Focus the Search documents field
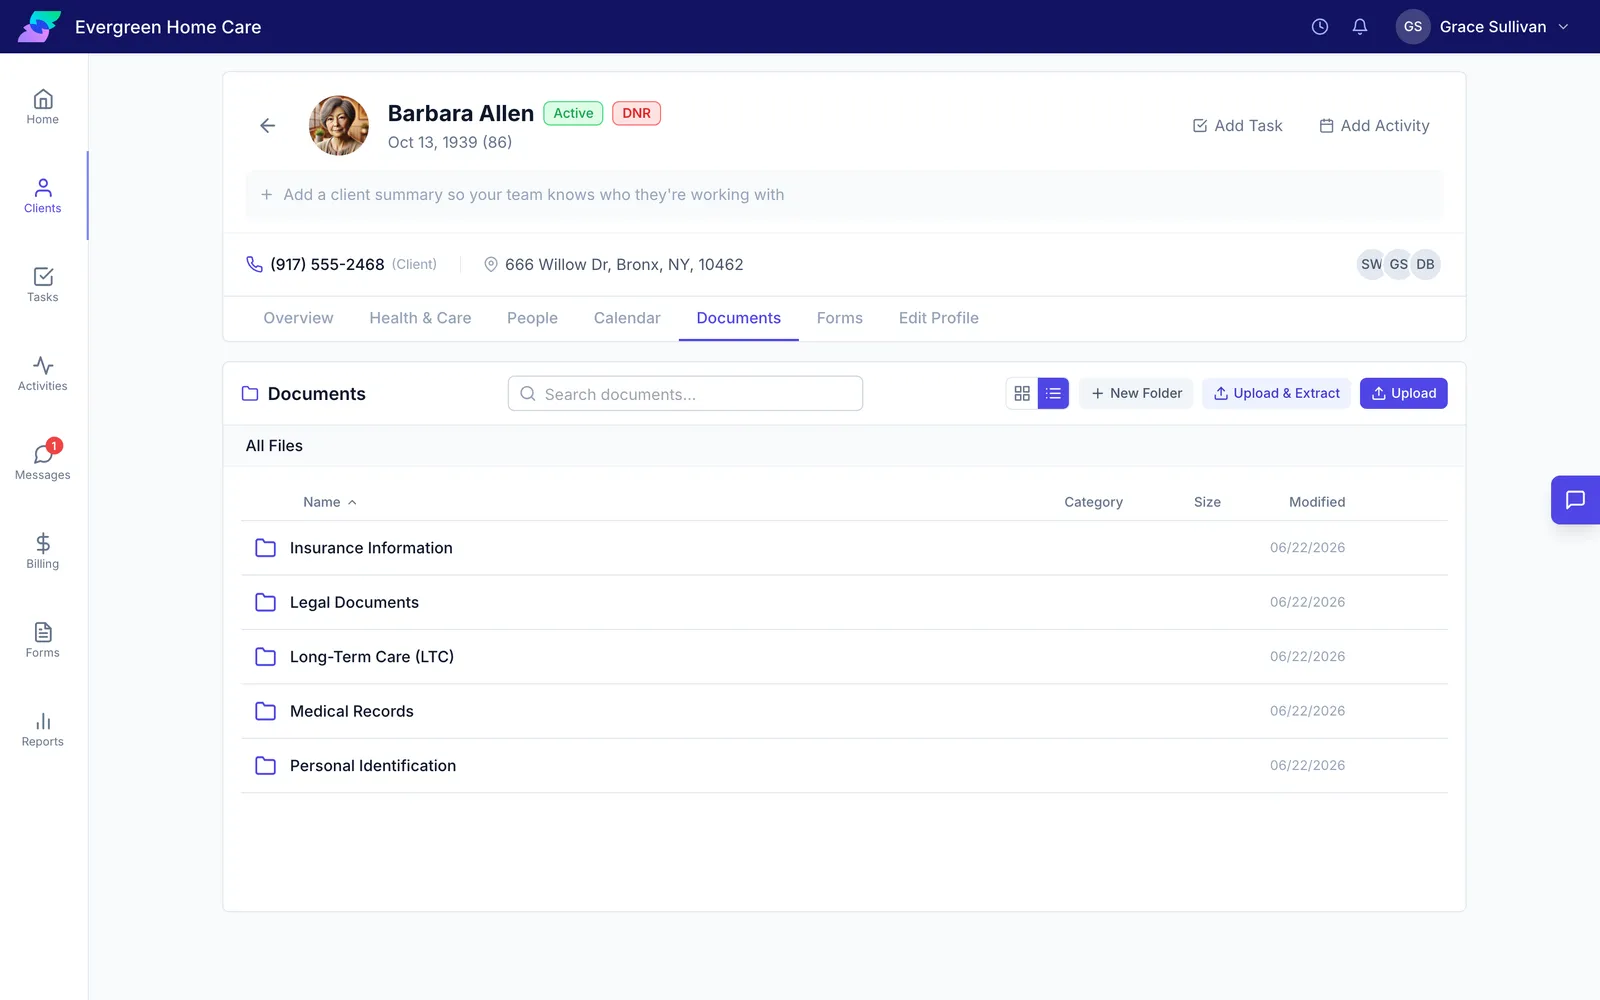 pyautogui.click(x=685, y=394)
